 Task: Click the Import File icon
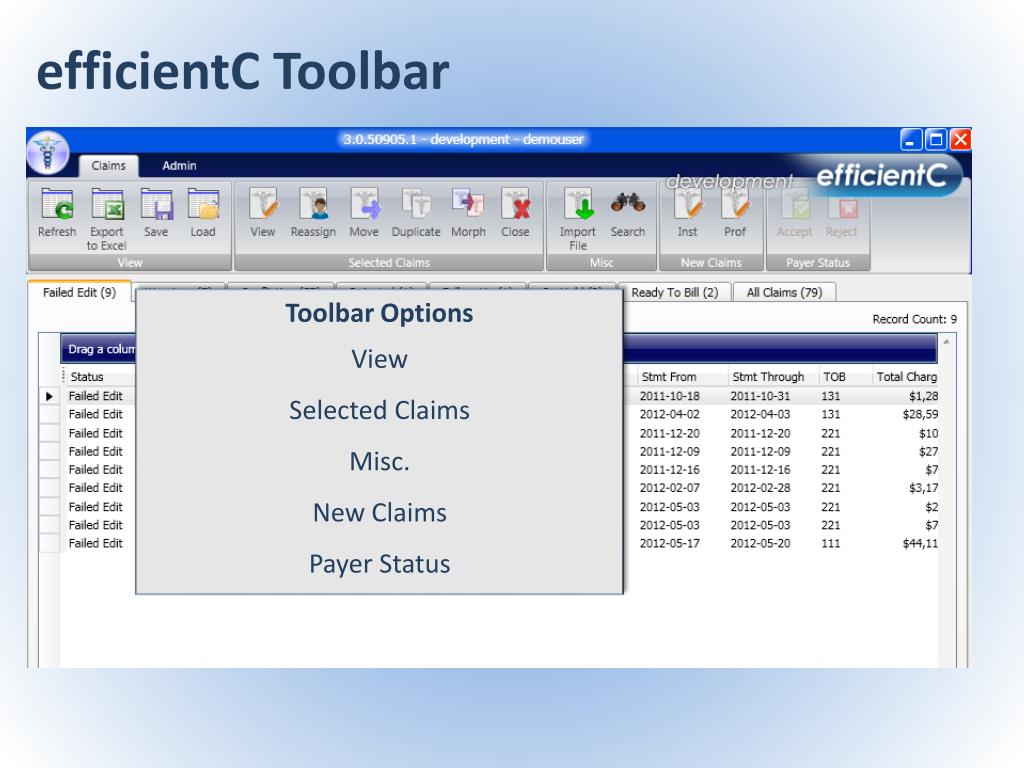[x=578, y=219]
